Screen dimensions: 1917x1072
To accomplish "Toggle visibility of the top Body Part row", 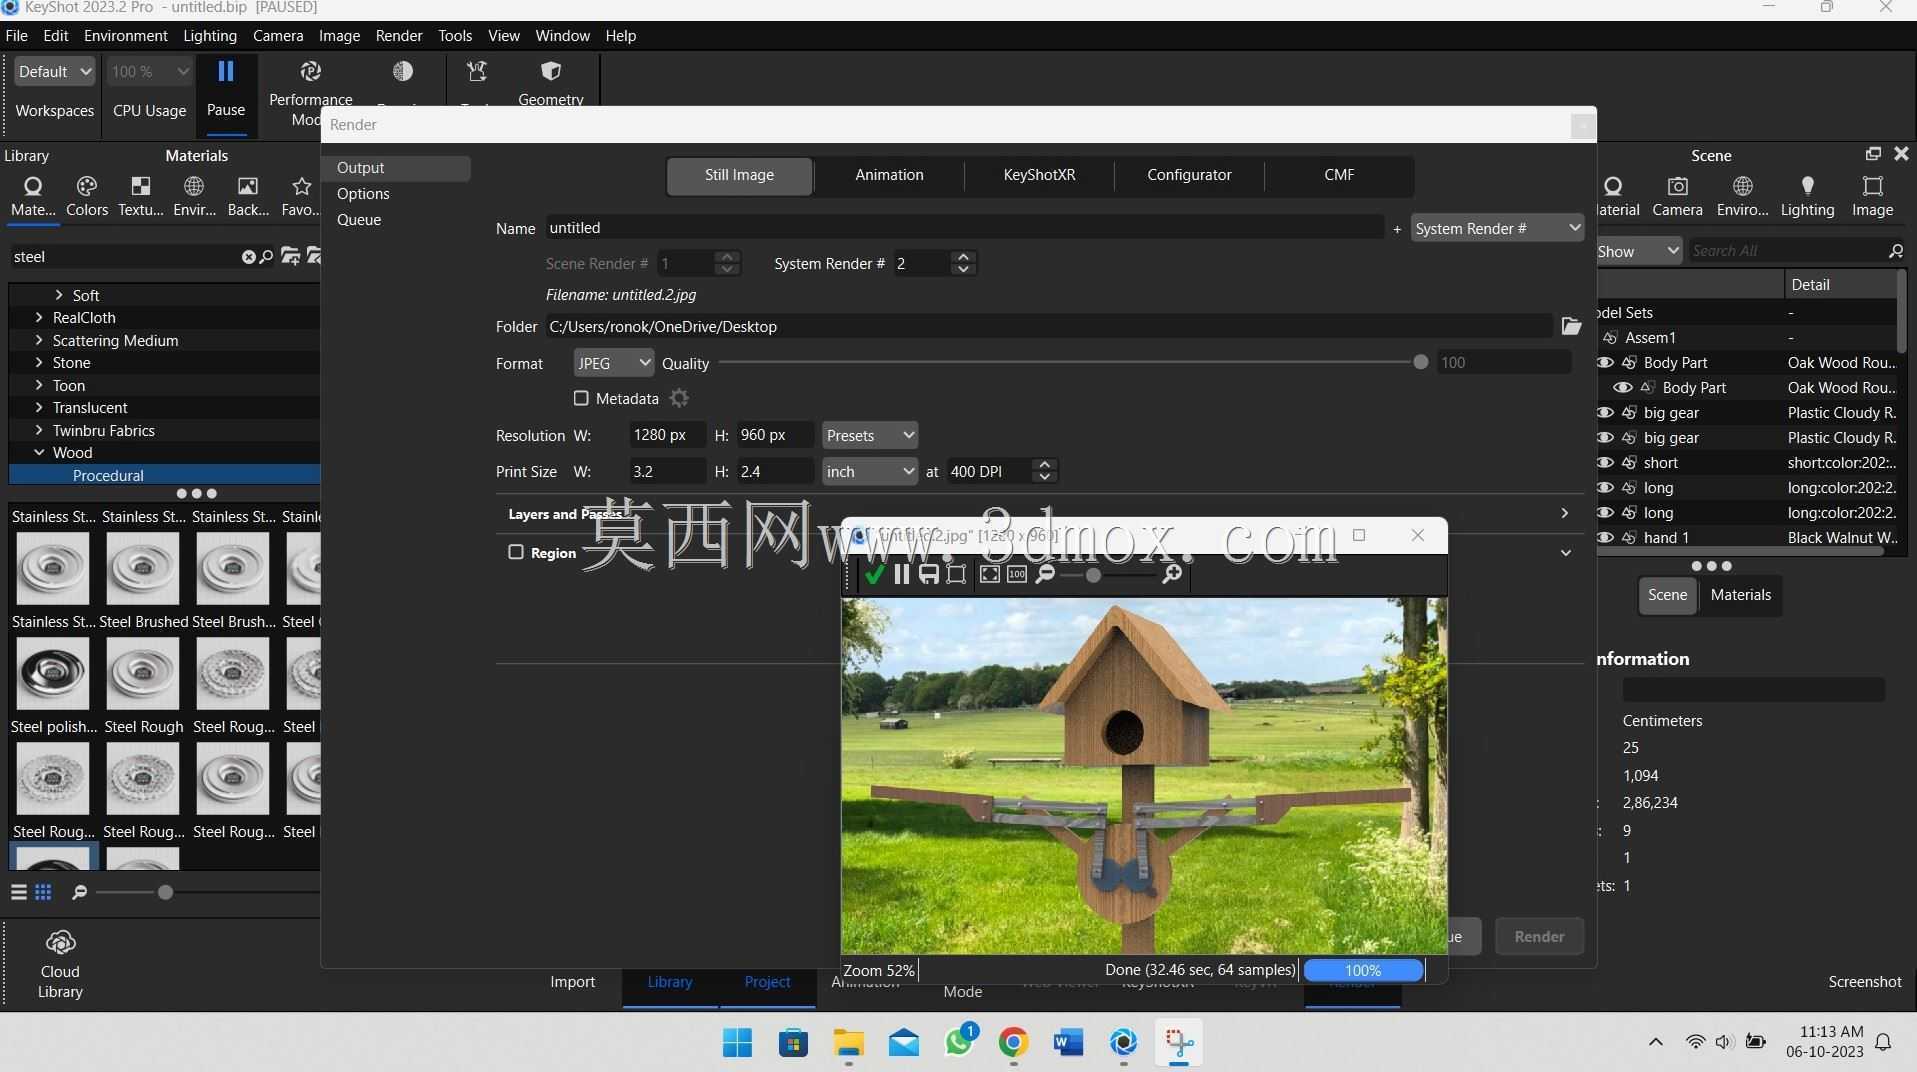I will pyautogui.click(x=1605, y=363).
